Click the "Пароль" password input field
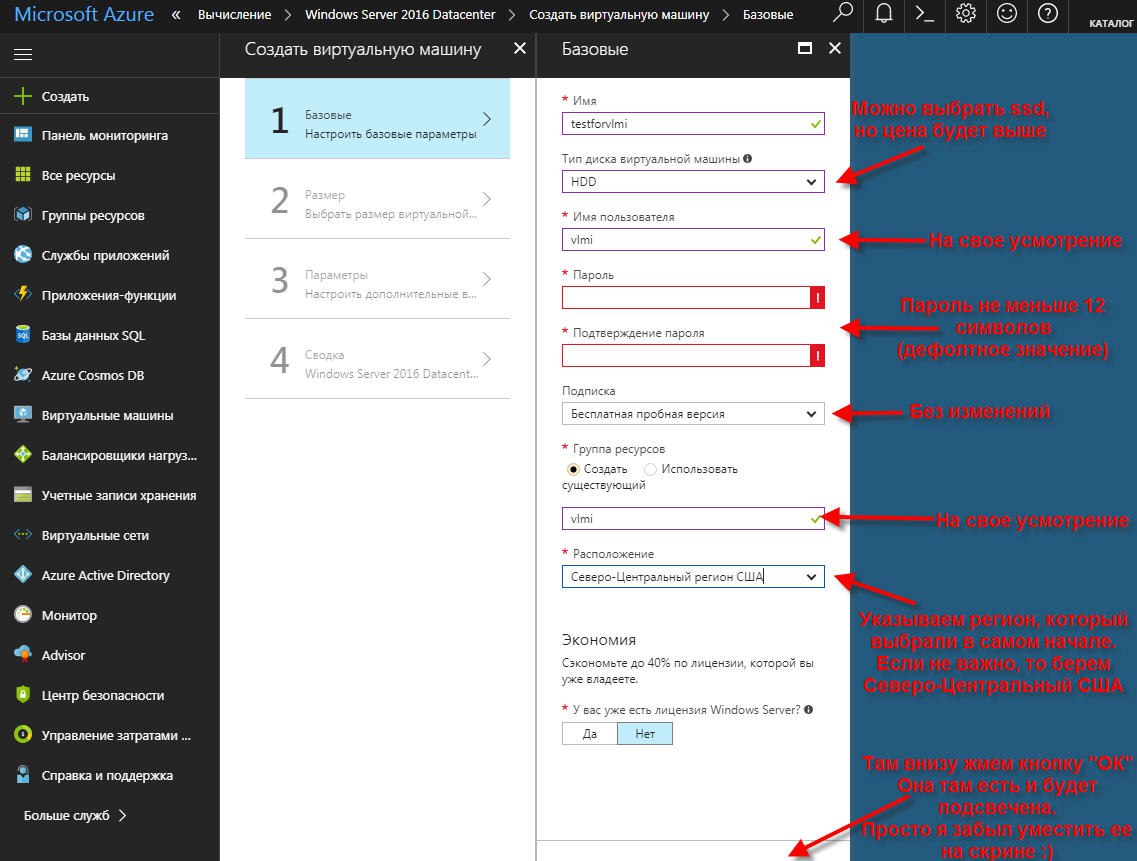 coord(686,297)
